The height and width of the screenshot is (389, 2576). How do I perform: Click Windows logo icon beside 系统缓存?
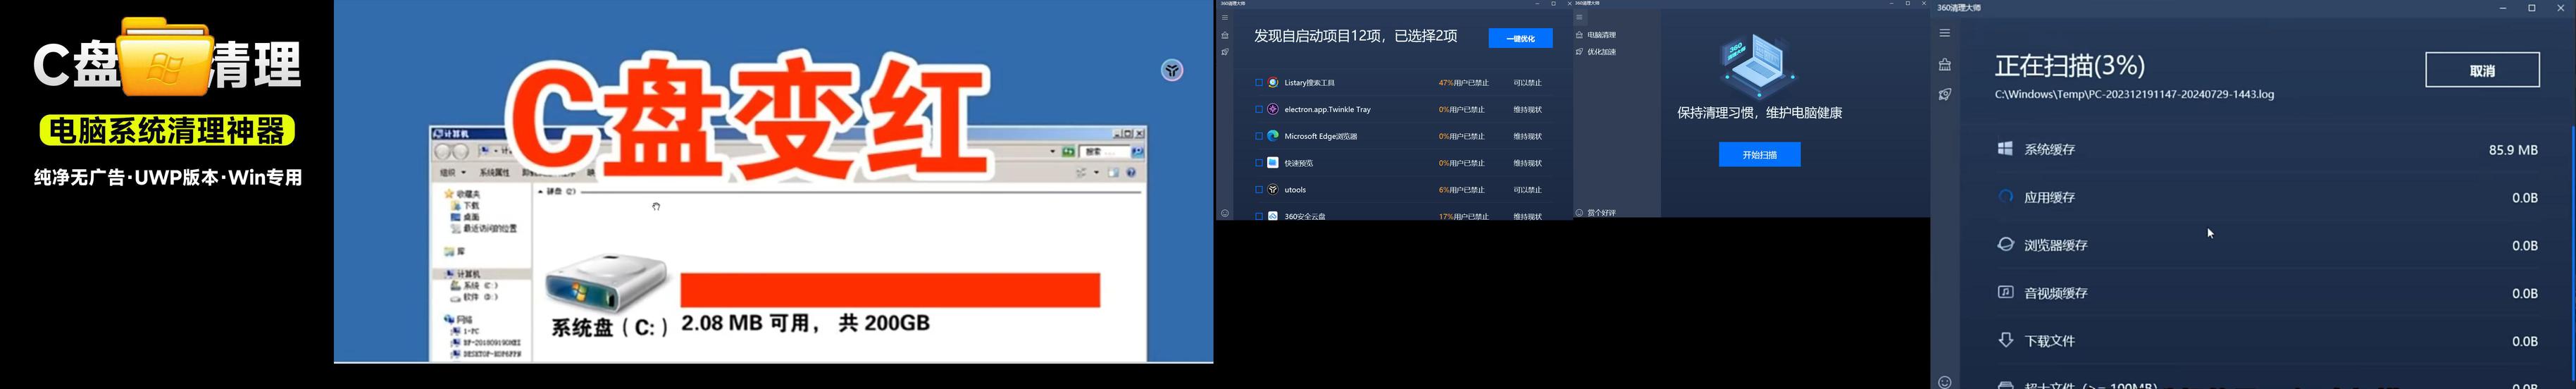pyautogui.click(x=2005, y=149)
